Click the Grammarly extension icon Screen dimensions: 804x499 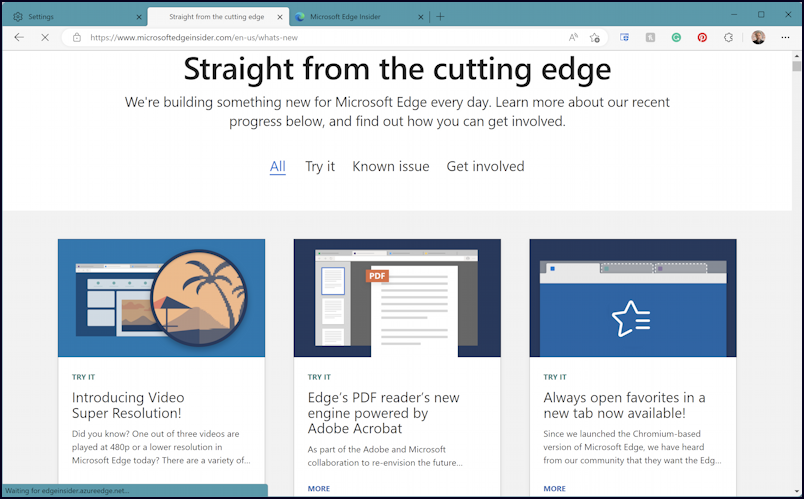pyautogui.click(x=676, y=37)
